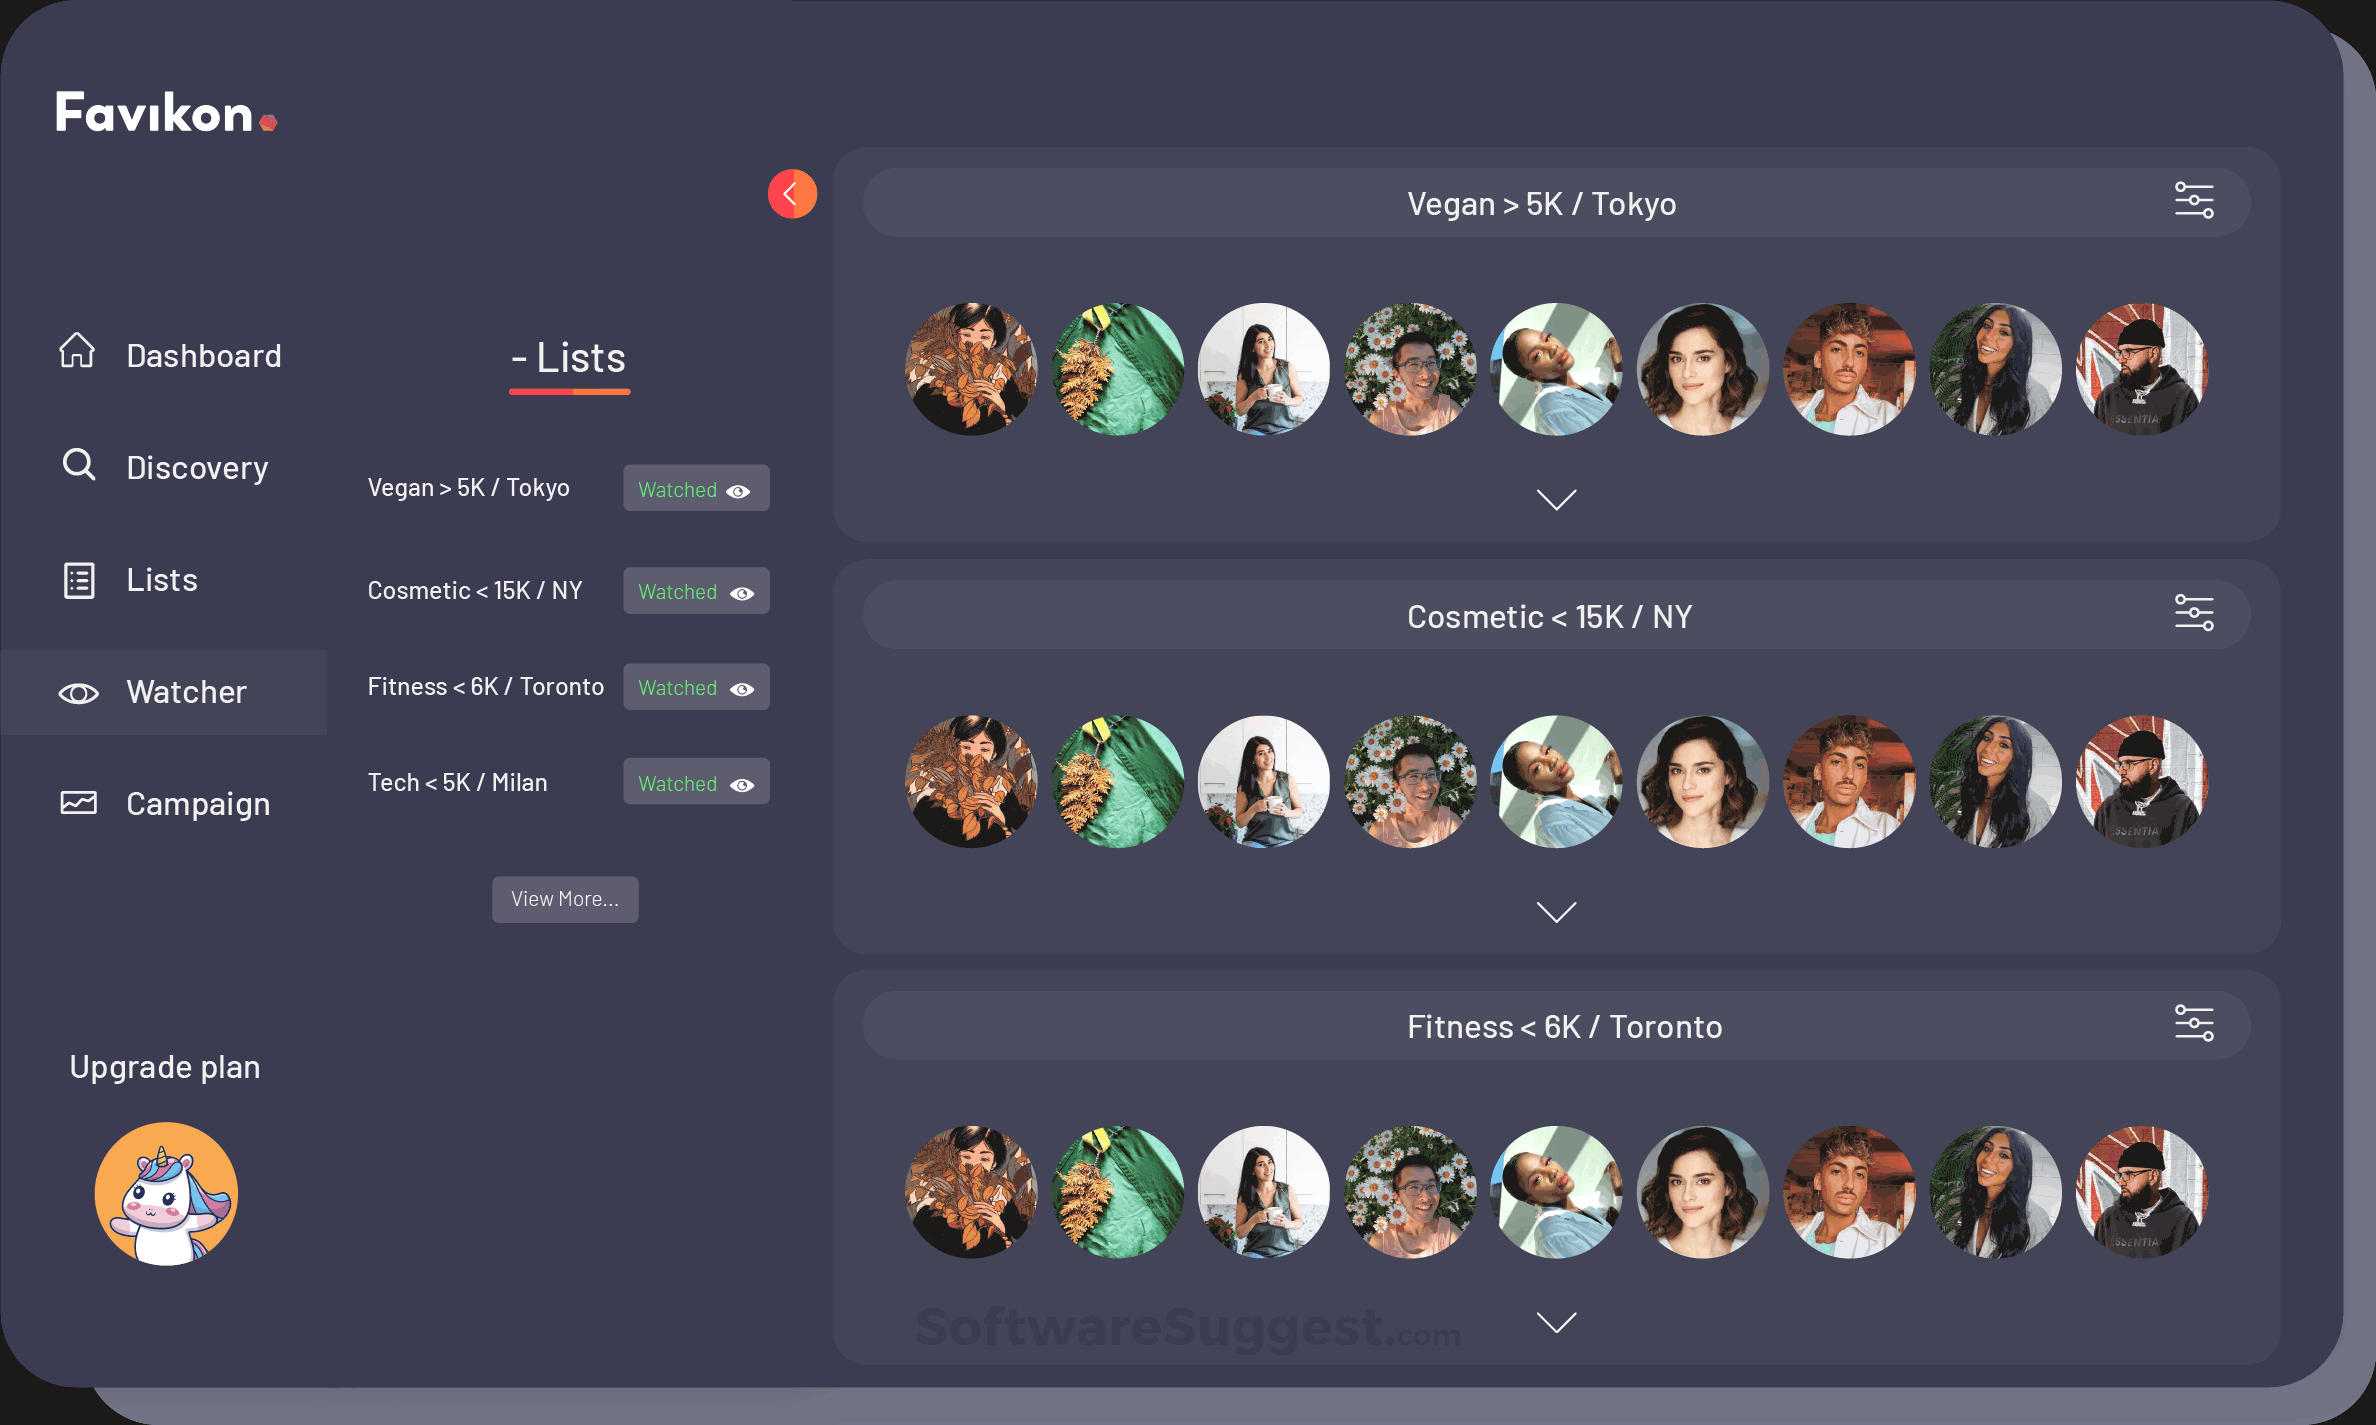
Task: Open the first influencer avatar in Vegan list
Action: 970,369
